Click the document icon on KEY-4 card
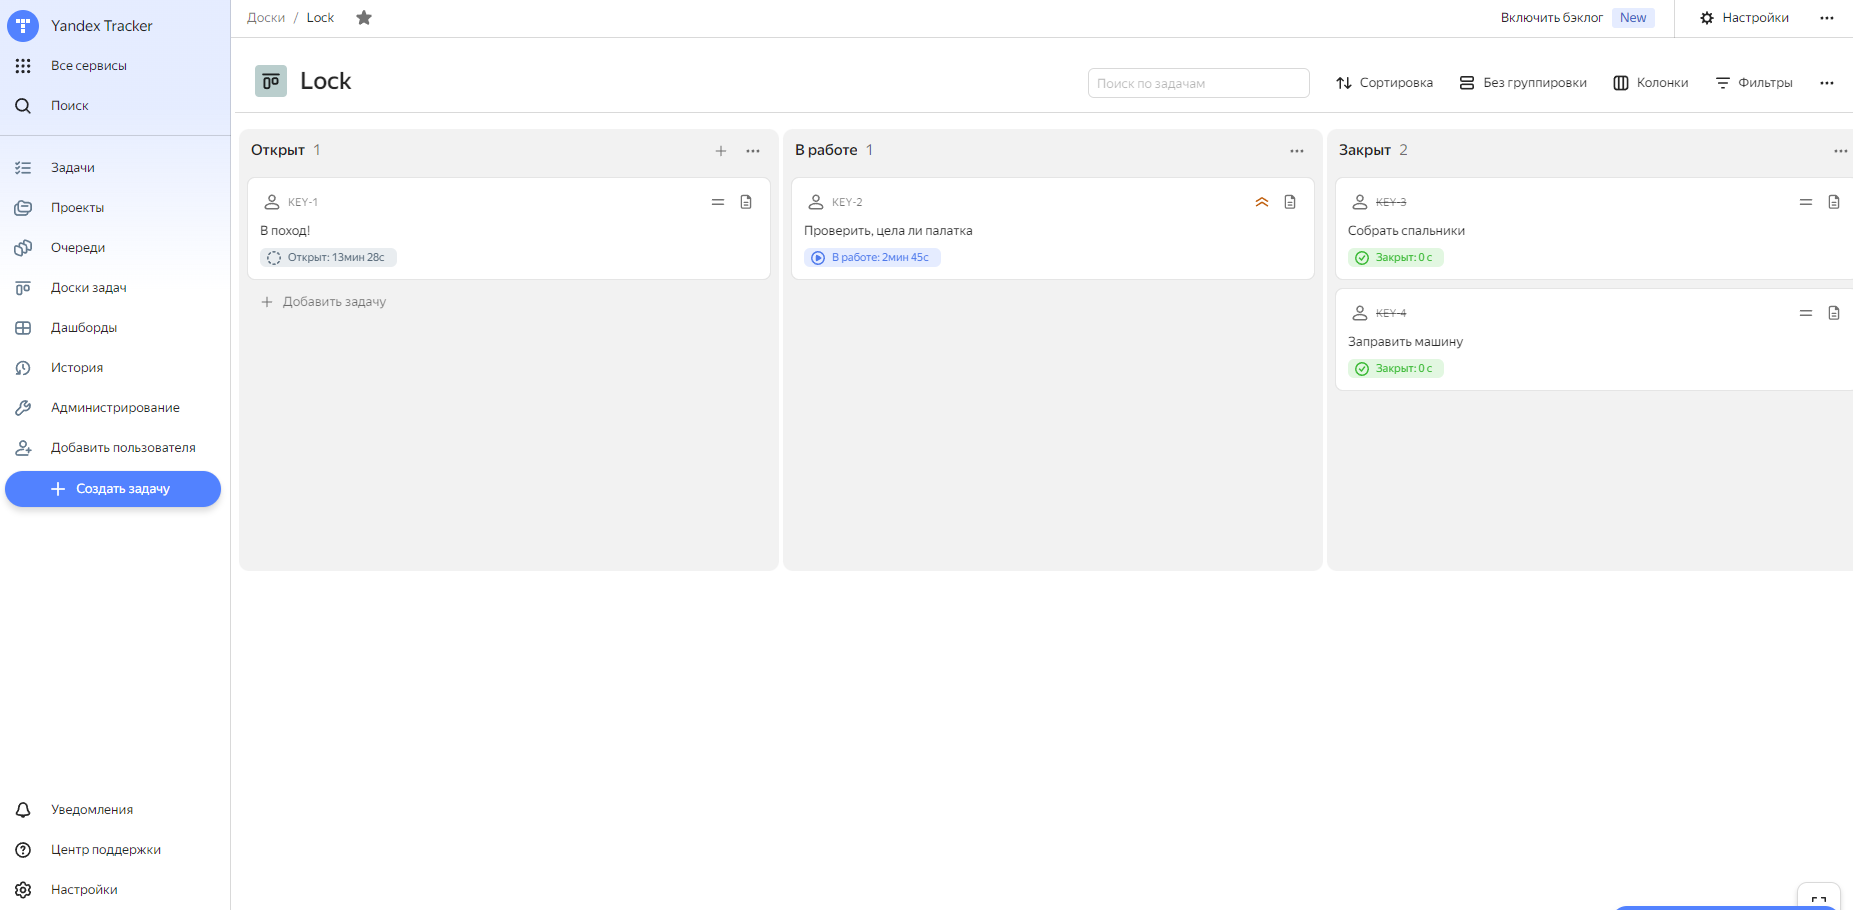This screenshot has height=910, width=1853. (x=1834, y=313)
